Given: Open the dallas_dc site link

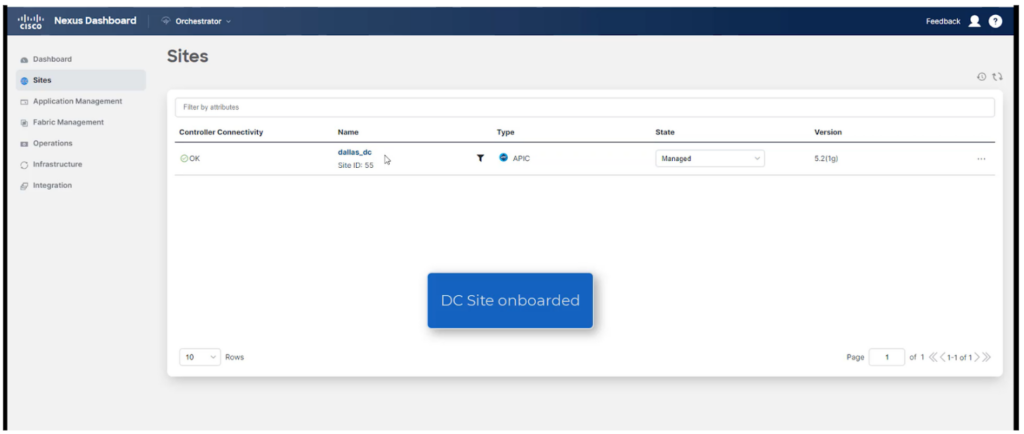Looking at the screenshot, I should click(355, 152).
